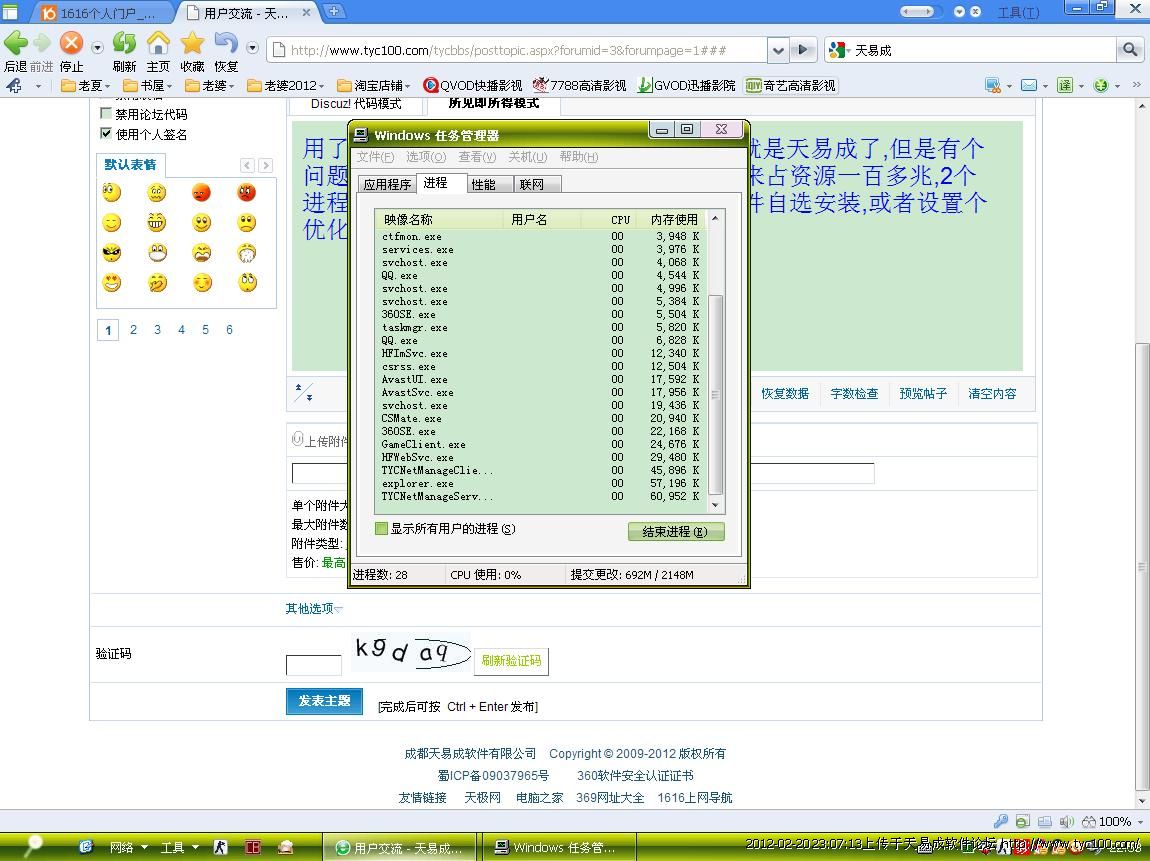Open the home page icon

pos(158,44)
